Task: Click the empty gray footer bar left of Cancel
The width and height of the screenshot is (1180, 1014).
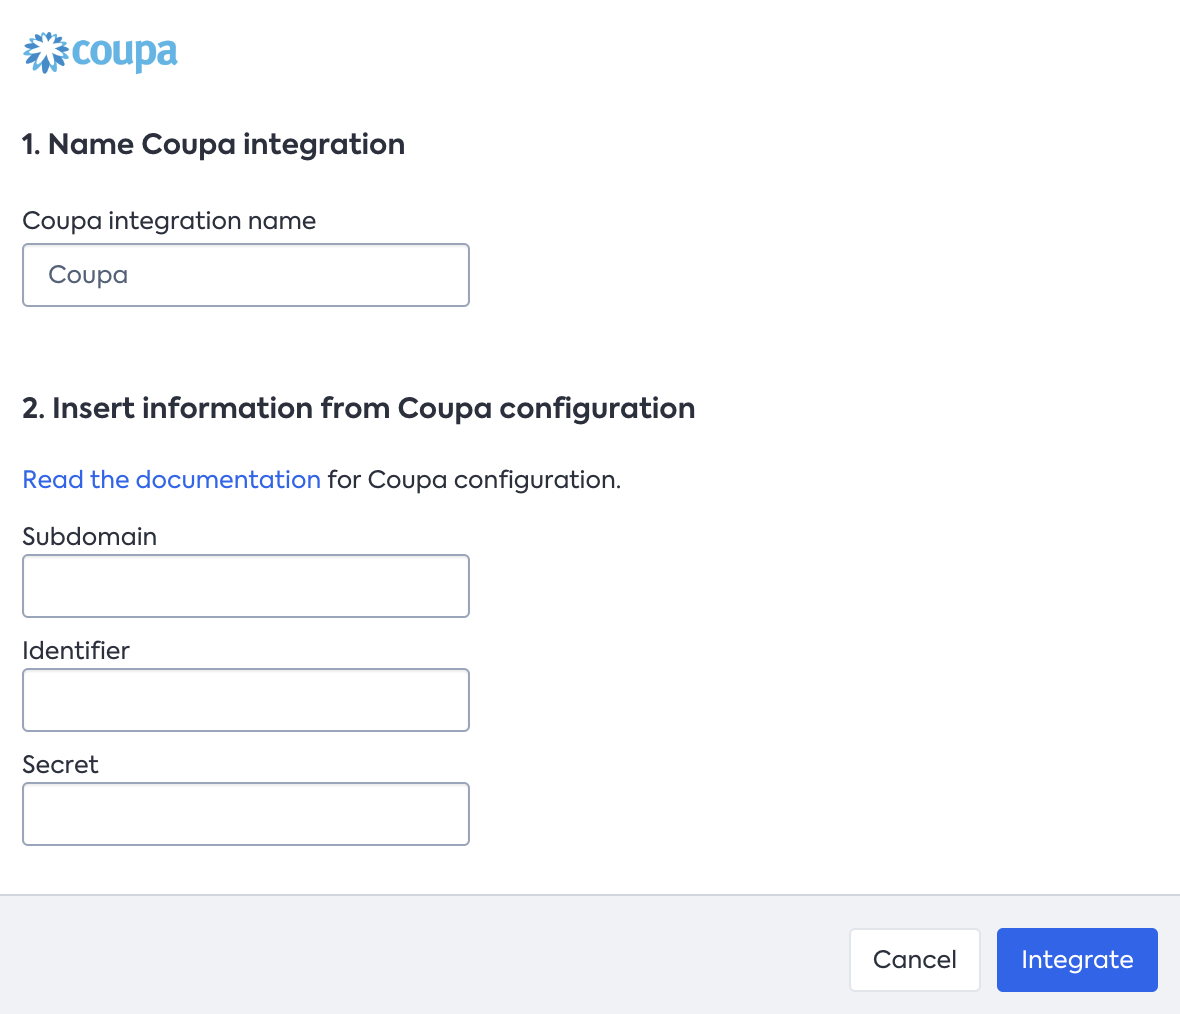Action: pos(421,956)
